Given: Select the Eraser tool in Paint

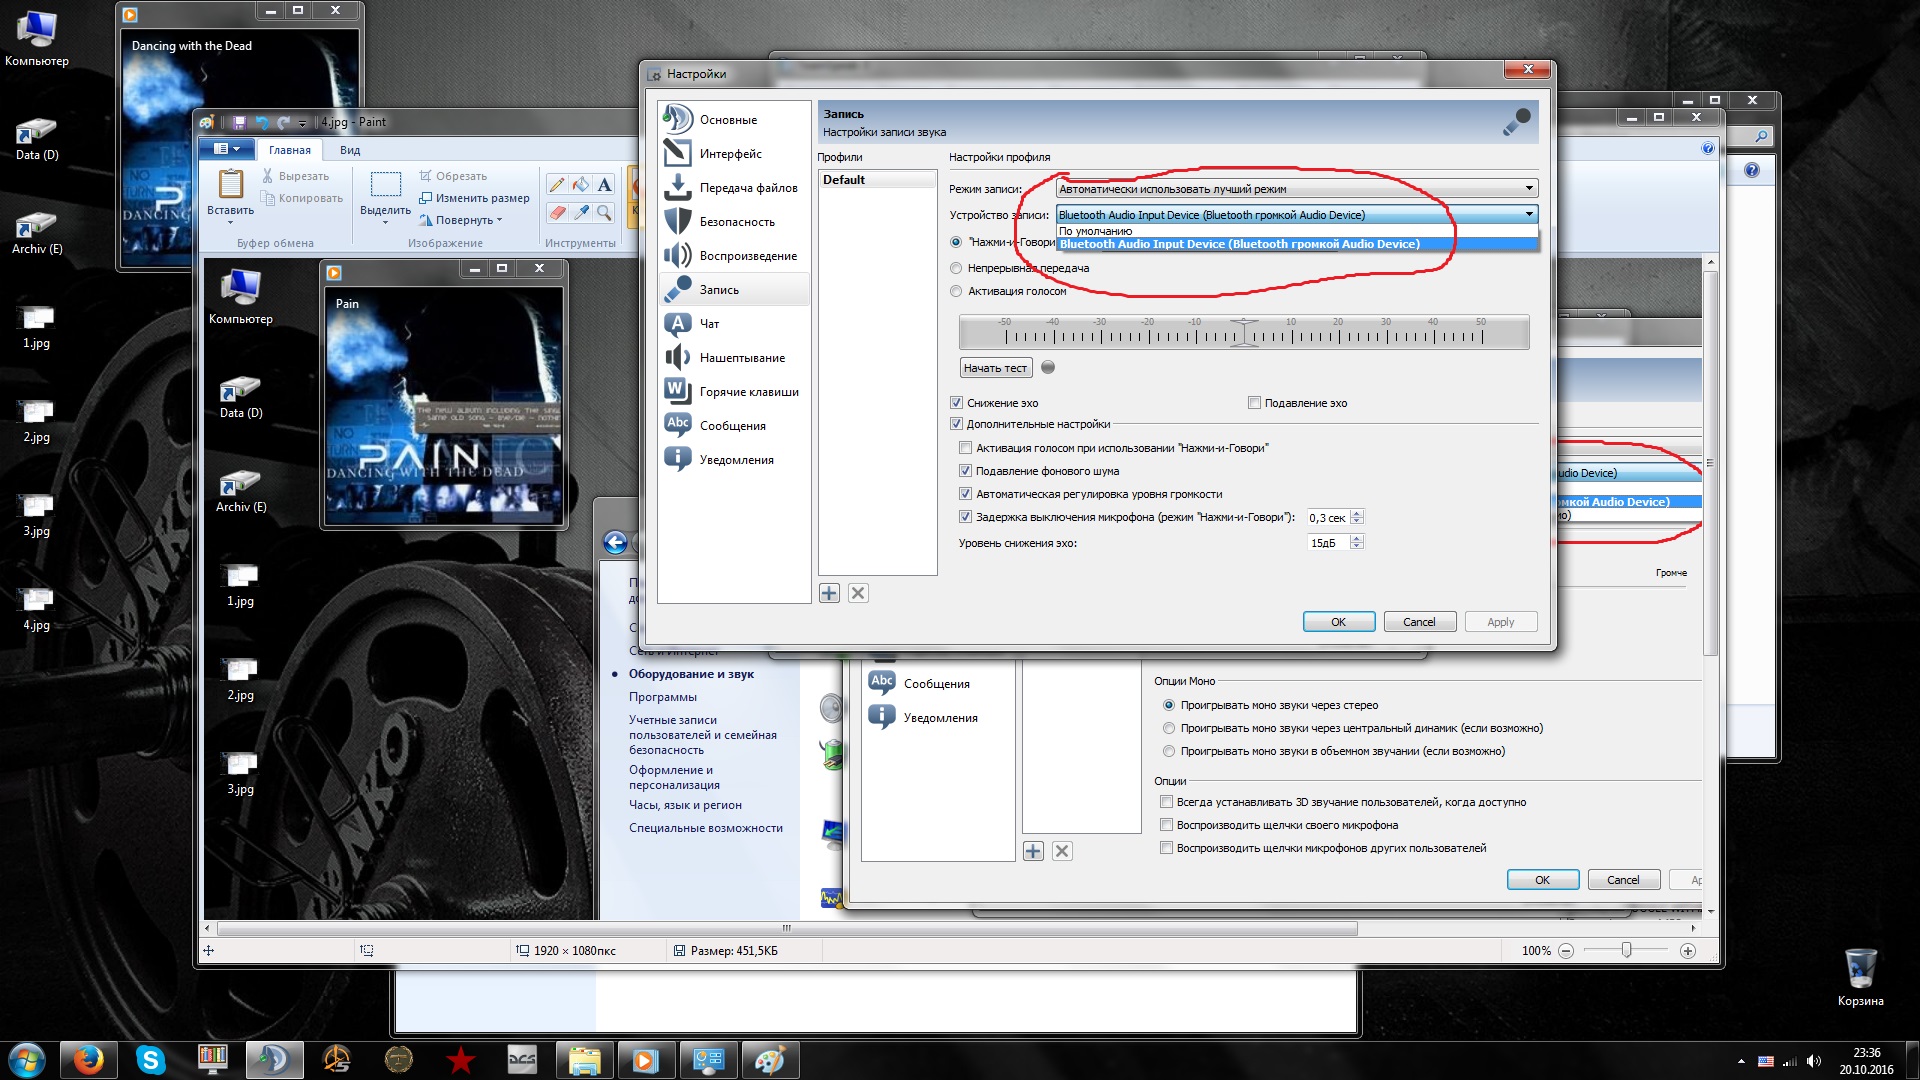Looking at the screenshot, I should pyautogui.click(x=557, y=212).
